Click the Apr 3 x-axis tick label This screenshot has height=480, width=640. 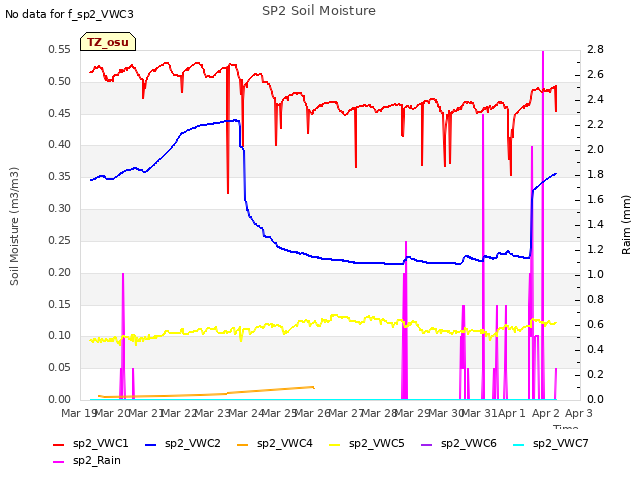[x=579, y=413]
